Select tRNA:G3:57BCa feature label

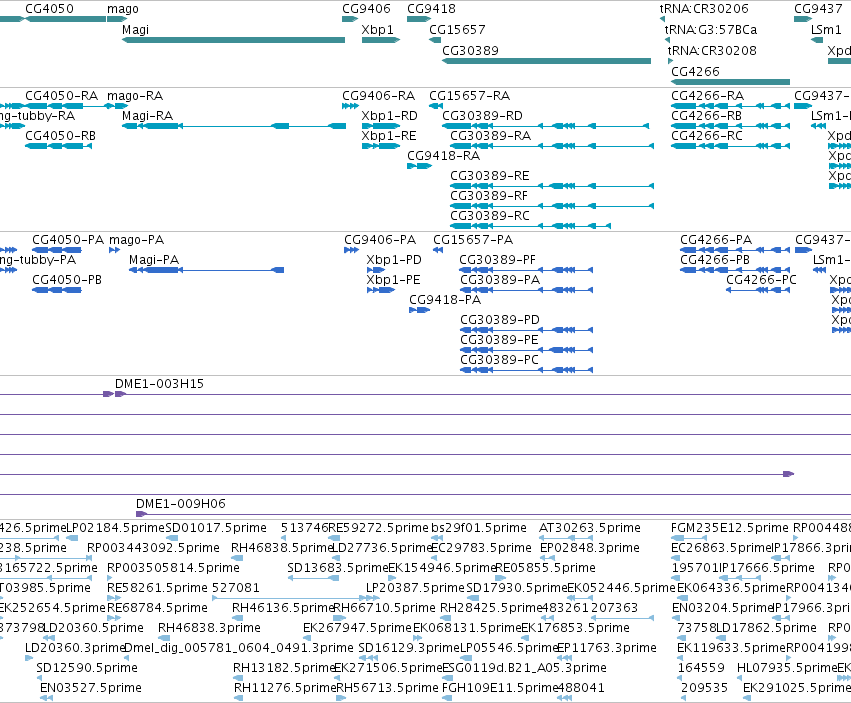(x=711, y=30)
